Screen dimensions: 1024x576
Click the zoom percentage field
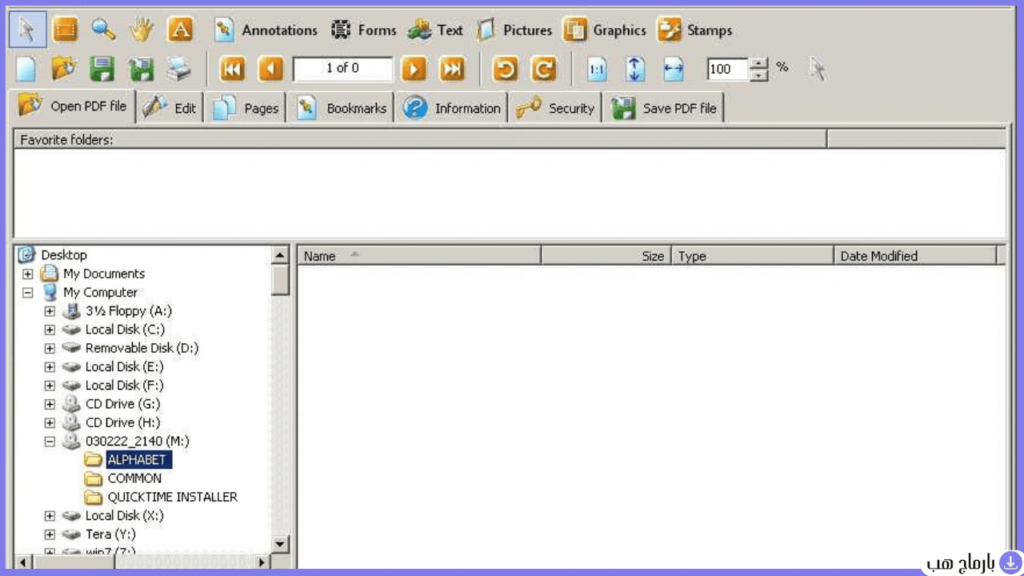pos(727,69)
